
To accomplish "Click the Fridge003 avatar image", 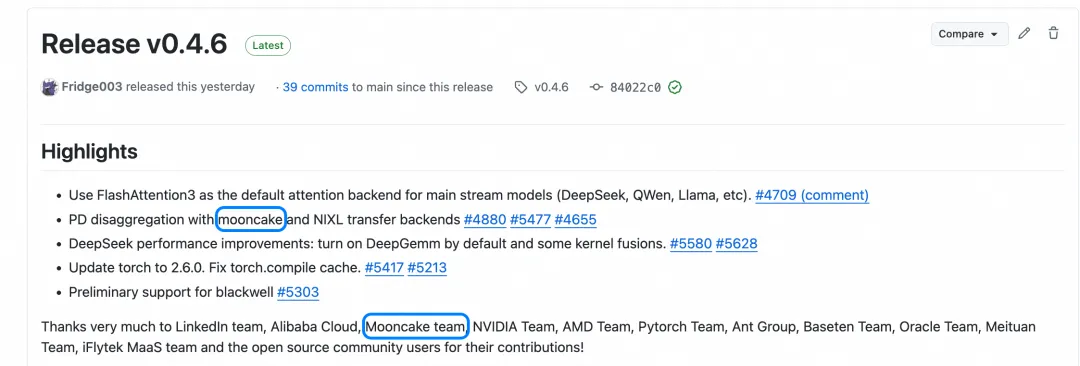I will (x=49, y=88).
